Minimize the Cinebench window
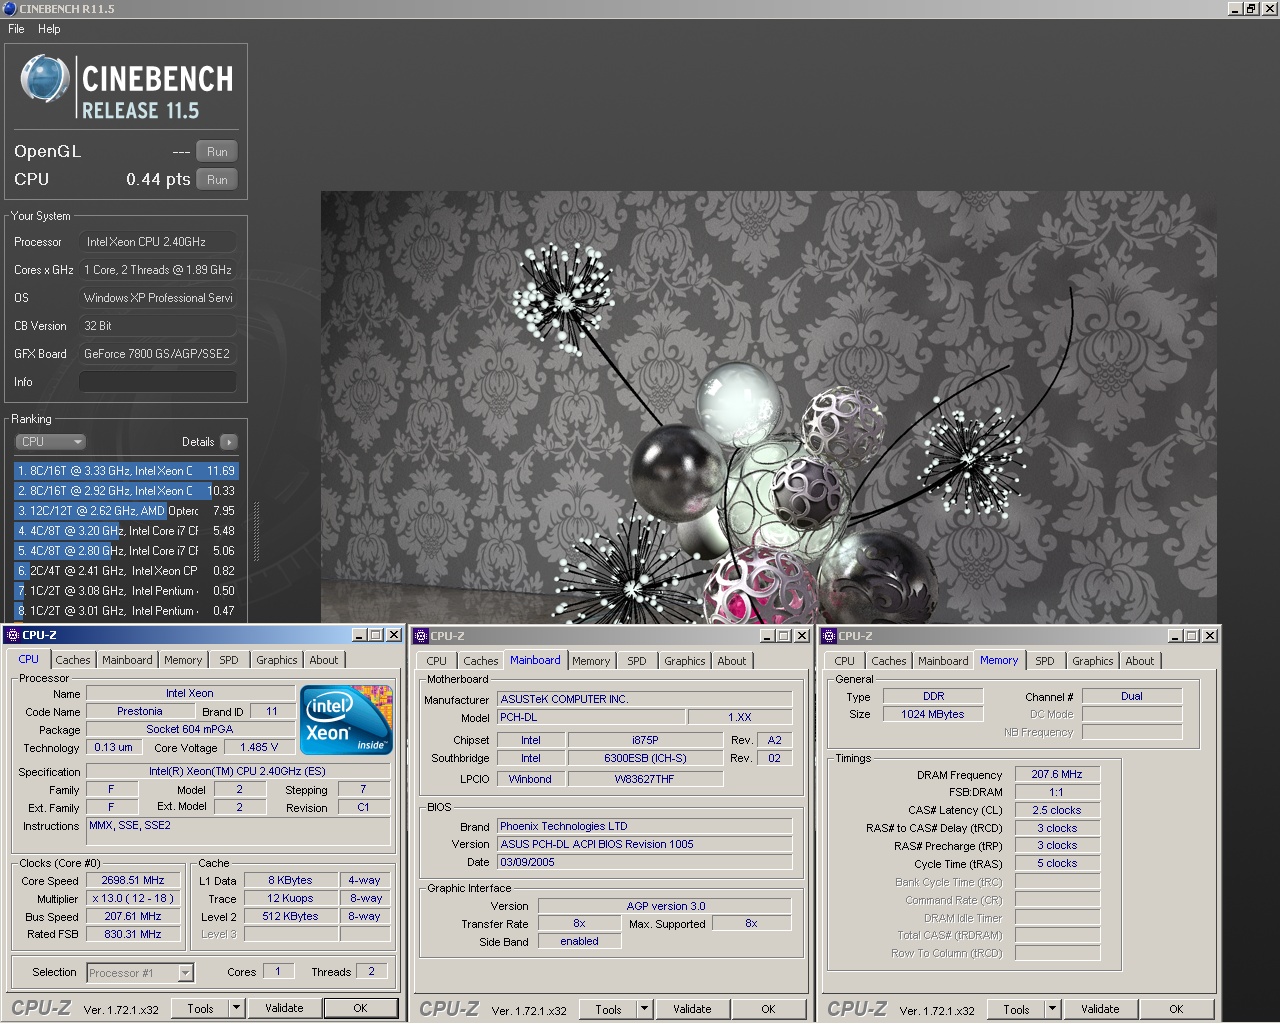 click(1235, 8)
